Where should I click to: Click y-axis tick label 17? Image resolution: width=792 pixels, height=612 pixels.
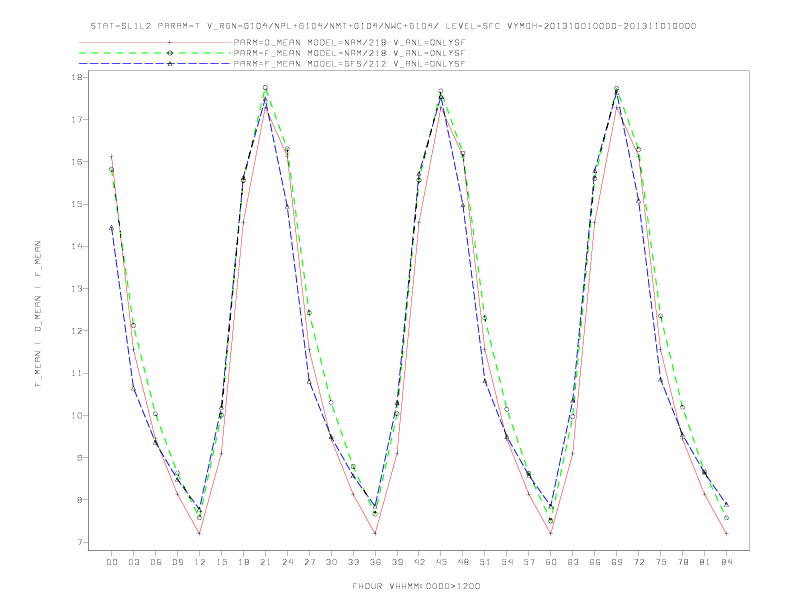pyautogui.click(x=77, y=120)
